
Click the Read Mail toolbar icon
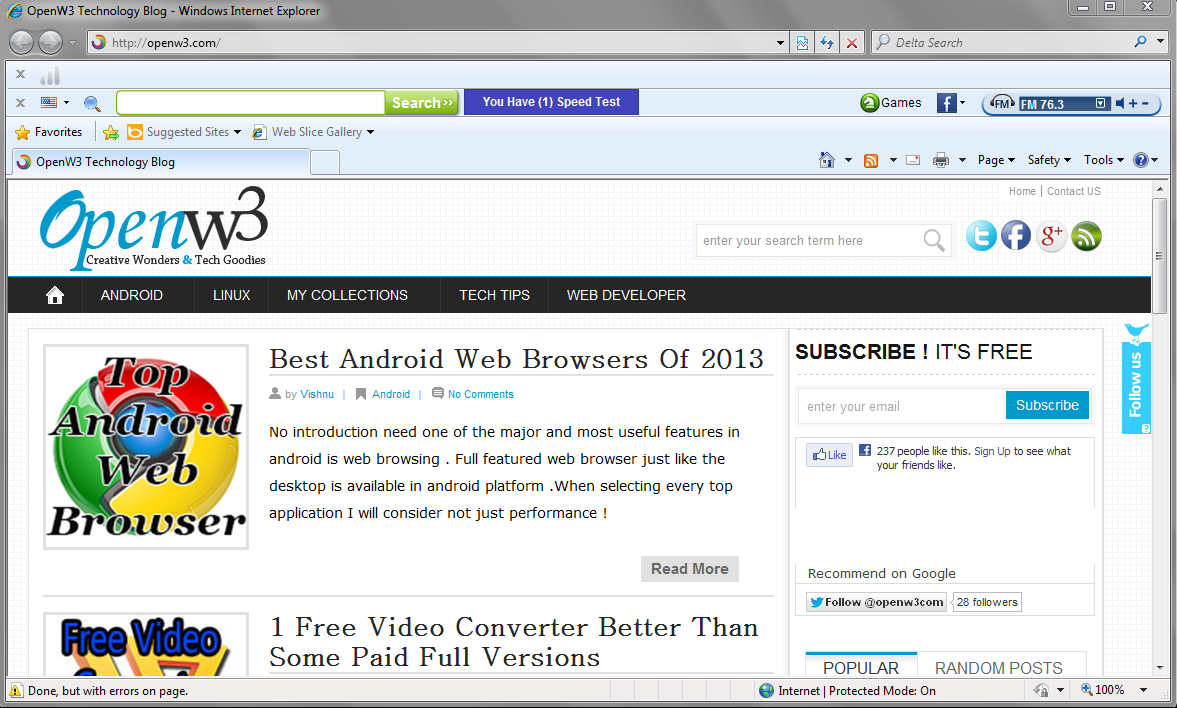click(913, 160)
